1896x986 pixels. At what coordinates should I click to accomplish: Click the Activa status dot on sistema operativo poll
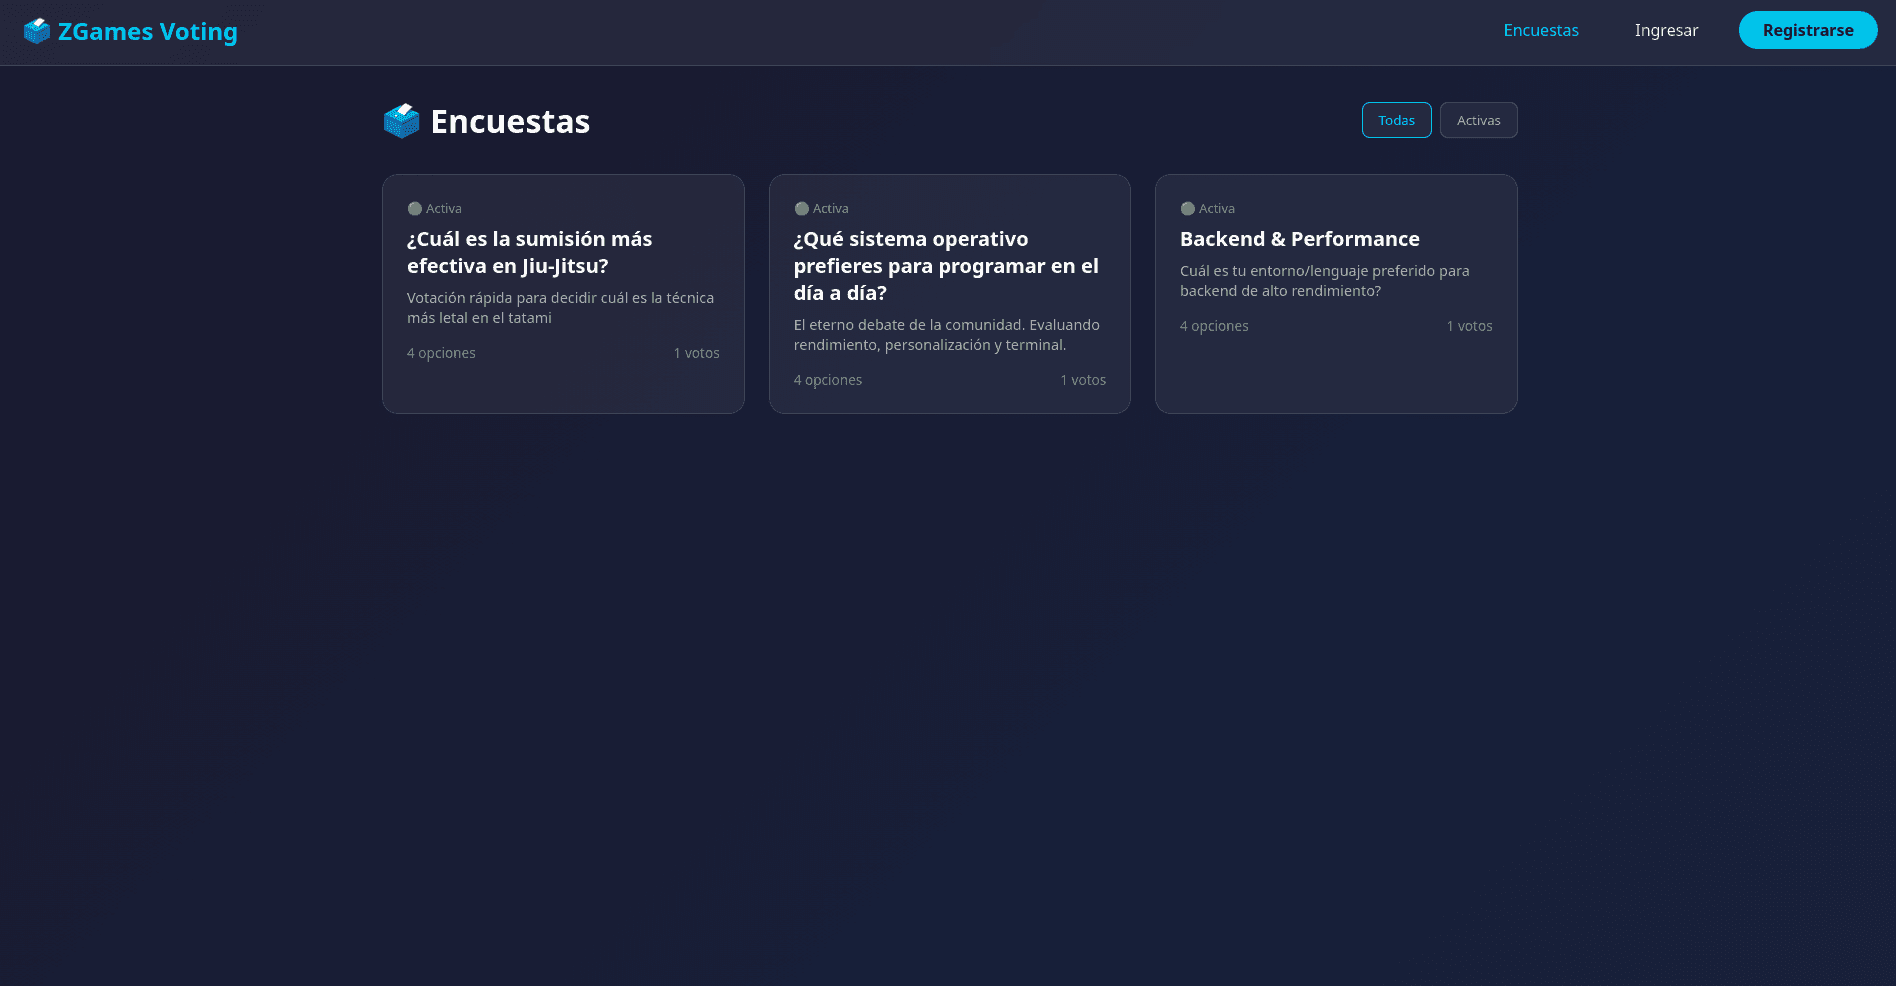802,209
